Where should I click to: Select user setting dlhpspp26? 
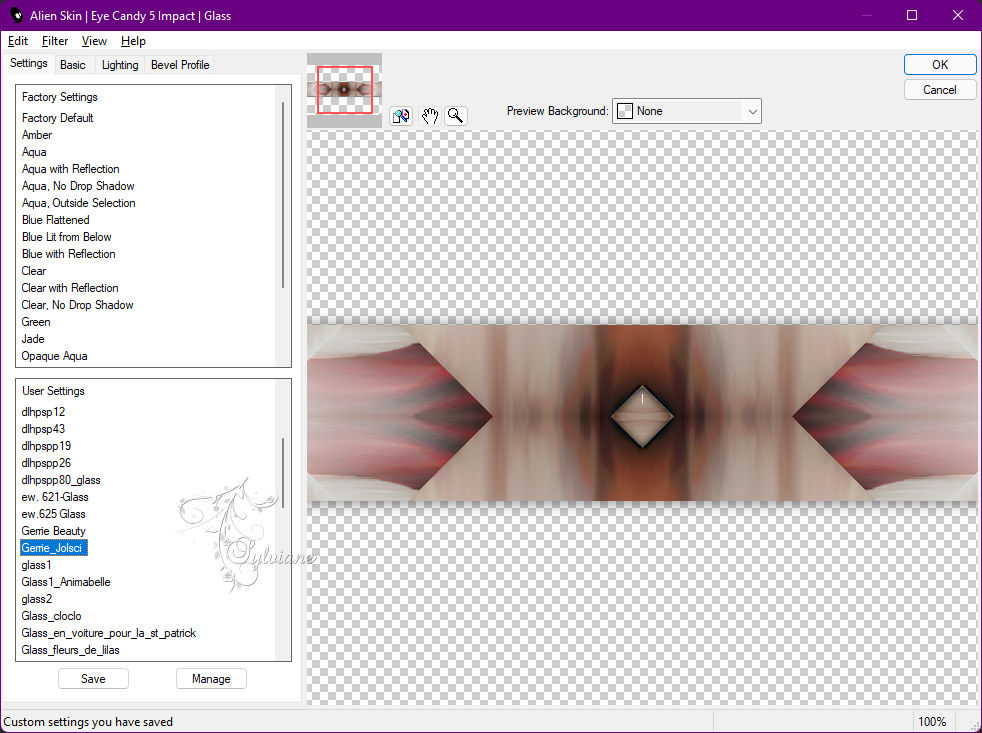46,463
